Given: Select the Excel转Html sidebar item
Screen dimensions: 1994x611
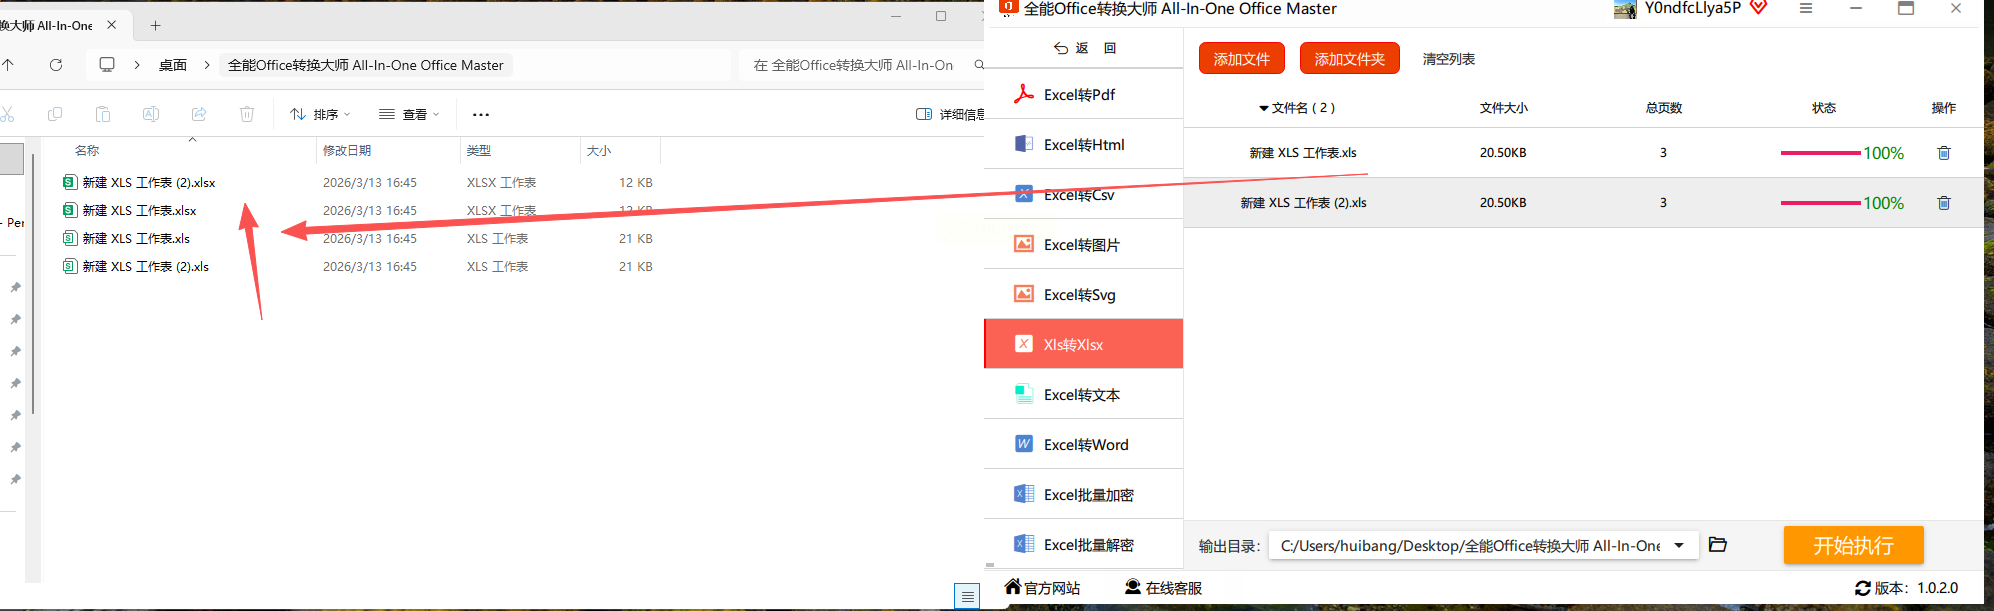Looking at the screenshot, I should [1084, 144].
